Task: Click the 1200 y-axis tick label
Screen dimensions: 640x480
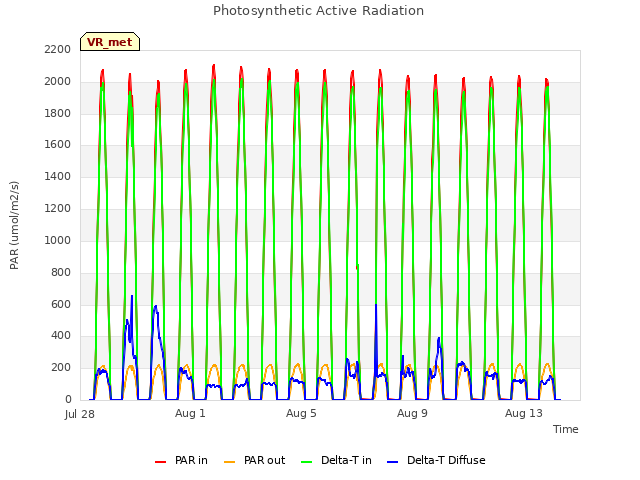Action: (58, 209)
